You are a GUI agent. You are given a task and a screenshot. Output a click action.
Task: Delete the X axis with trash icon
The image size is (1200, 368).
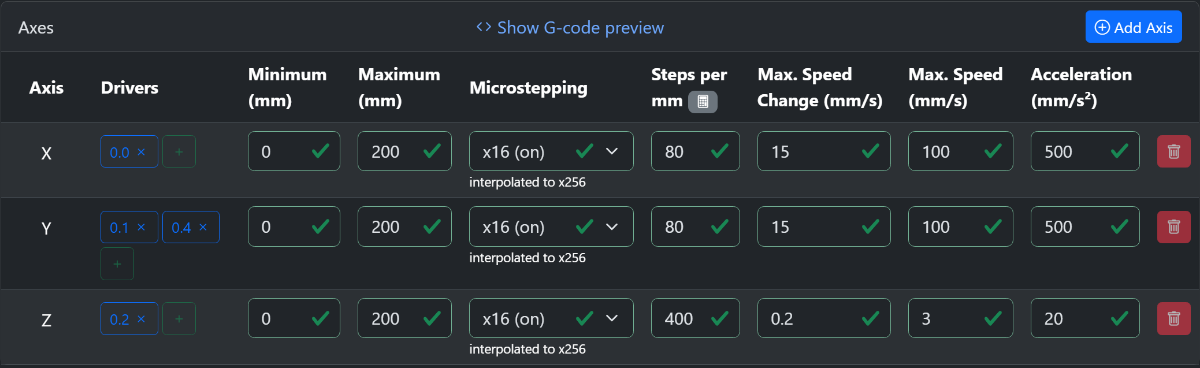pyautogui.click(x=1173, y=152)
